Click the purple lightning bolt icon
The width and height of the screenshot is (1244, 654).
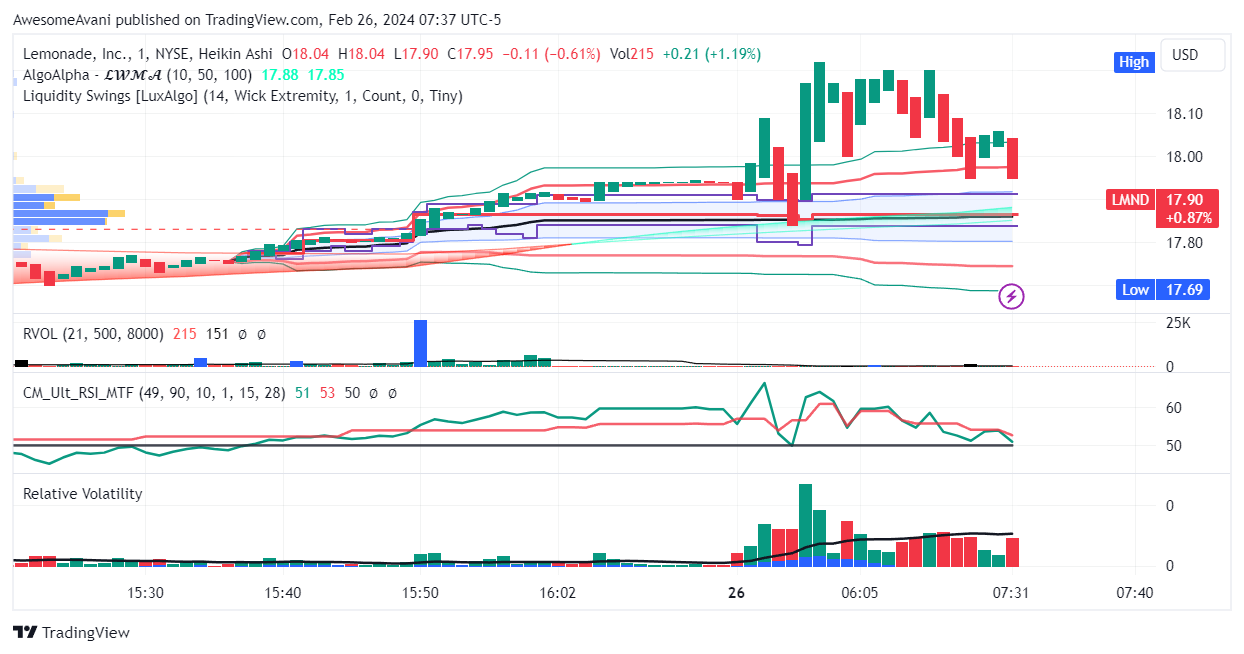click(1012, 296)
